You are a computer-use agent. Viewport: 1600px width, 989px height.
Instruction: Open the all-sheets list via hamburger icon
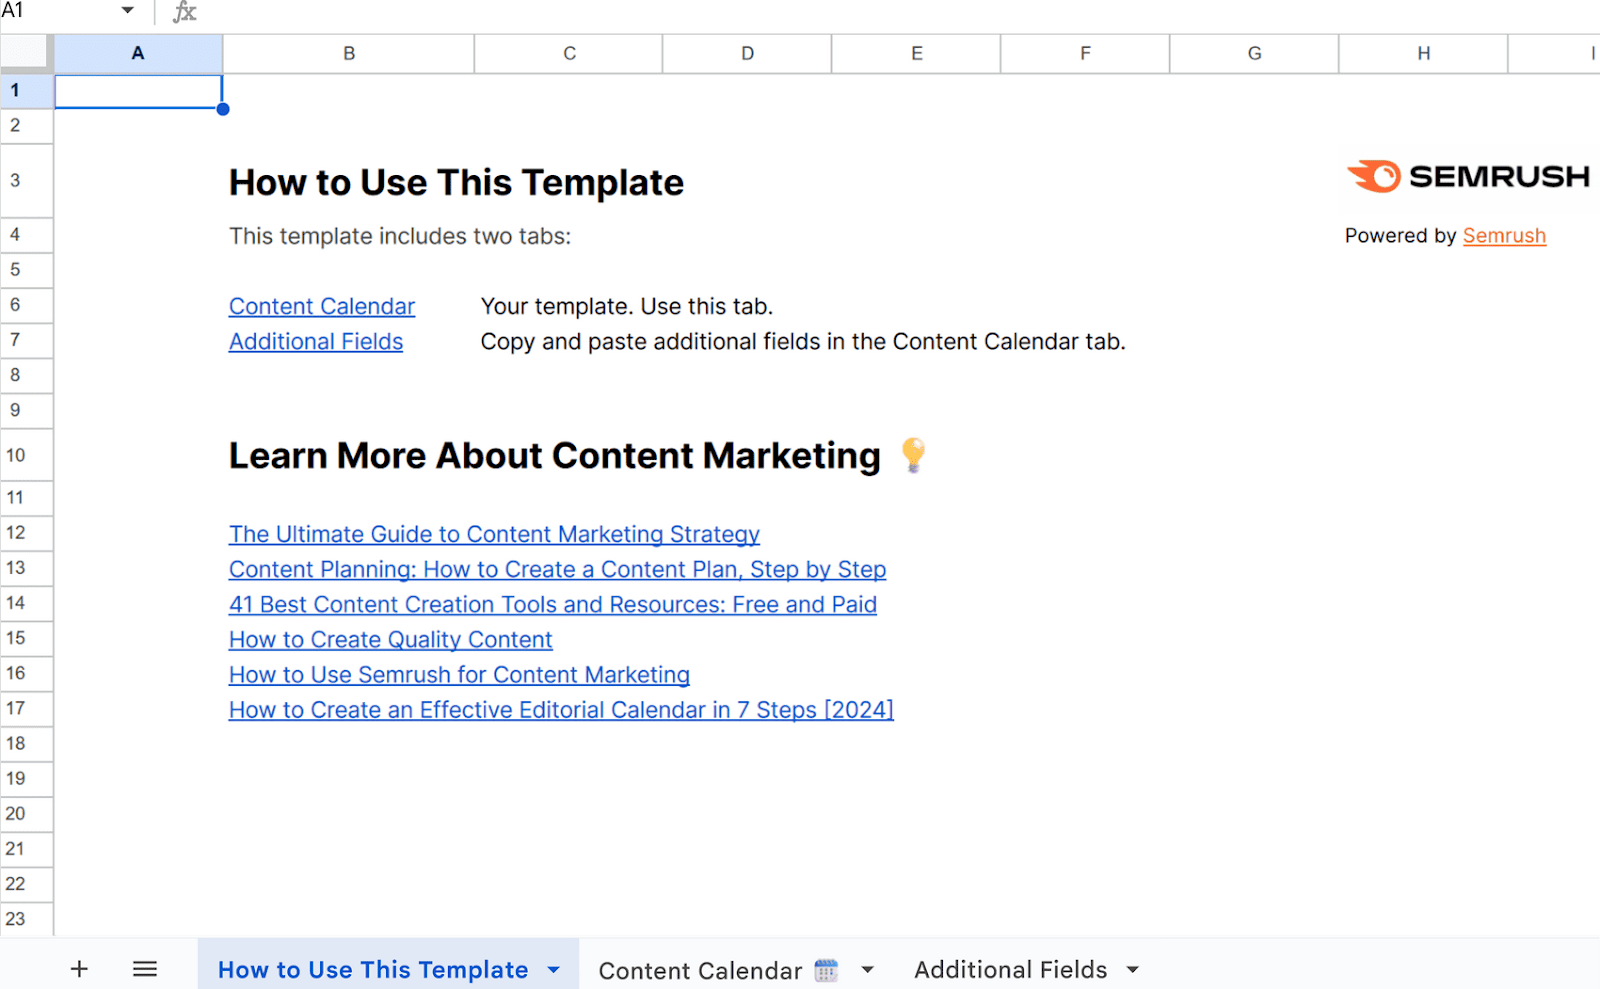(144, 968)
